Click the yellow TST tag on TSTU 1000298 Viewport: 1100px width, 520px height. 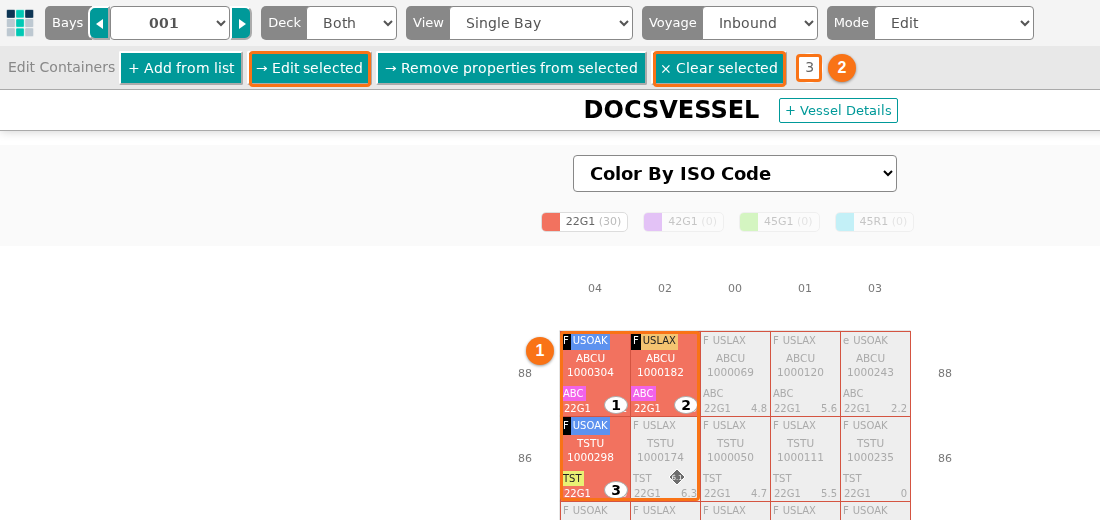pyautogui.click(x=572, y=479)
